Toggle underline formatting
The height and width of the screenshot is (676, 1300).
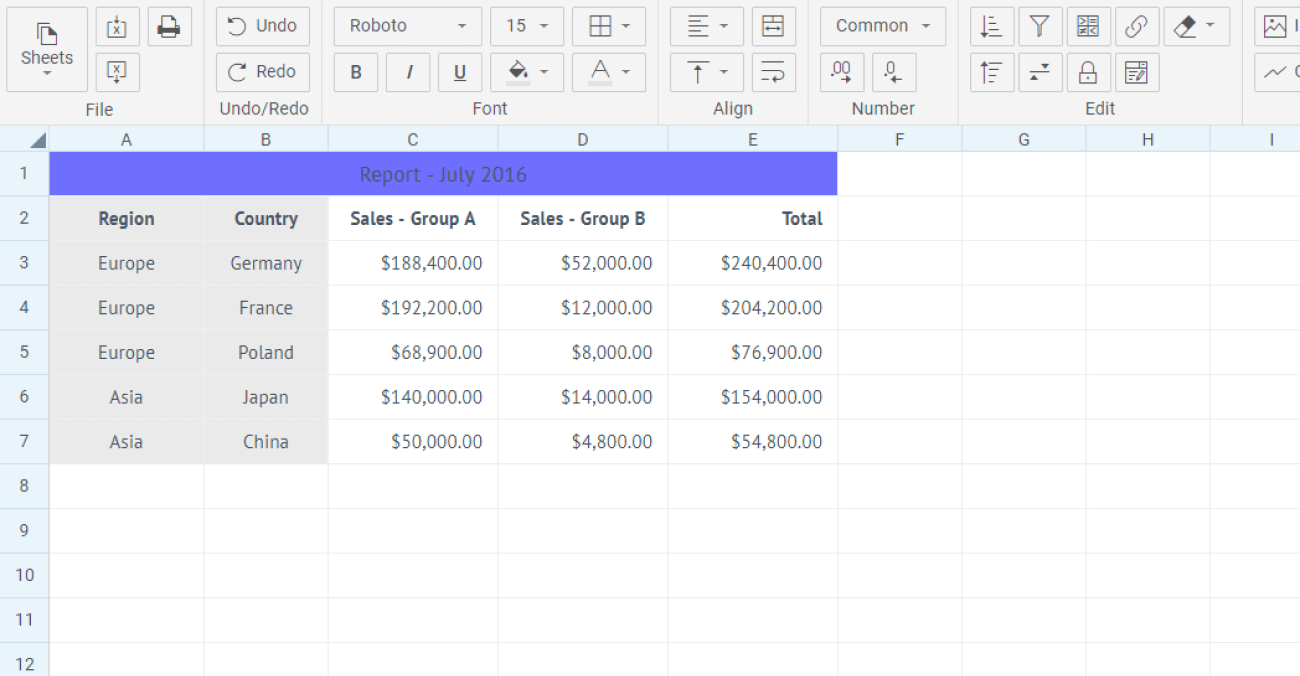pos(460,73)
